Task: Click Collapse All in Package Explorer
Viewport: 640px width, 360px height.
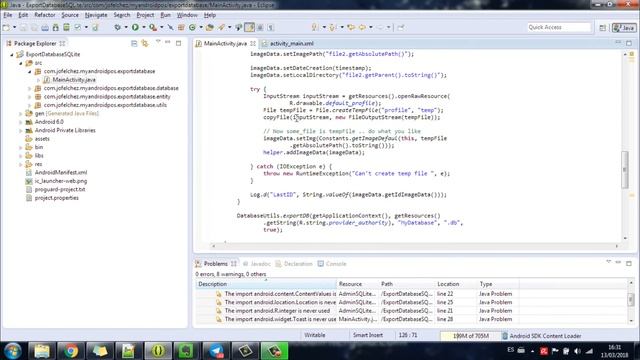Action: (x=134, y=43)
